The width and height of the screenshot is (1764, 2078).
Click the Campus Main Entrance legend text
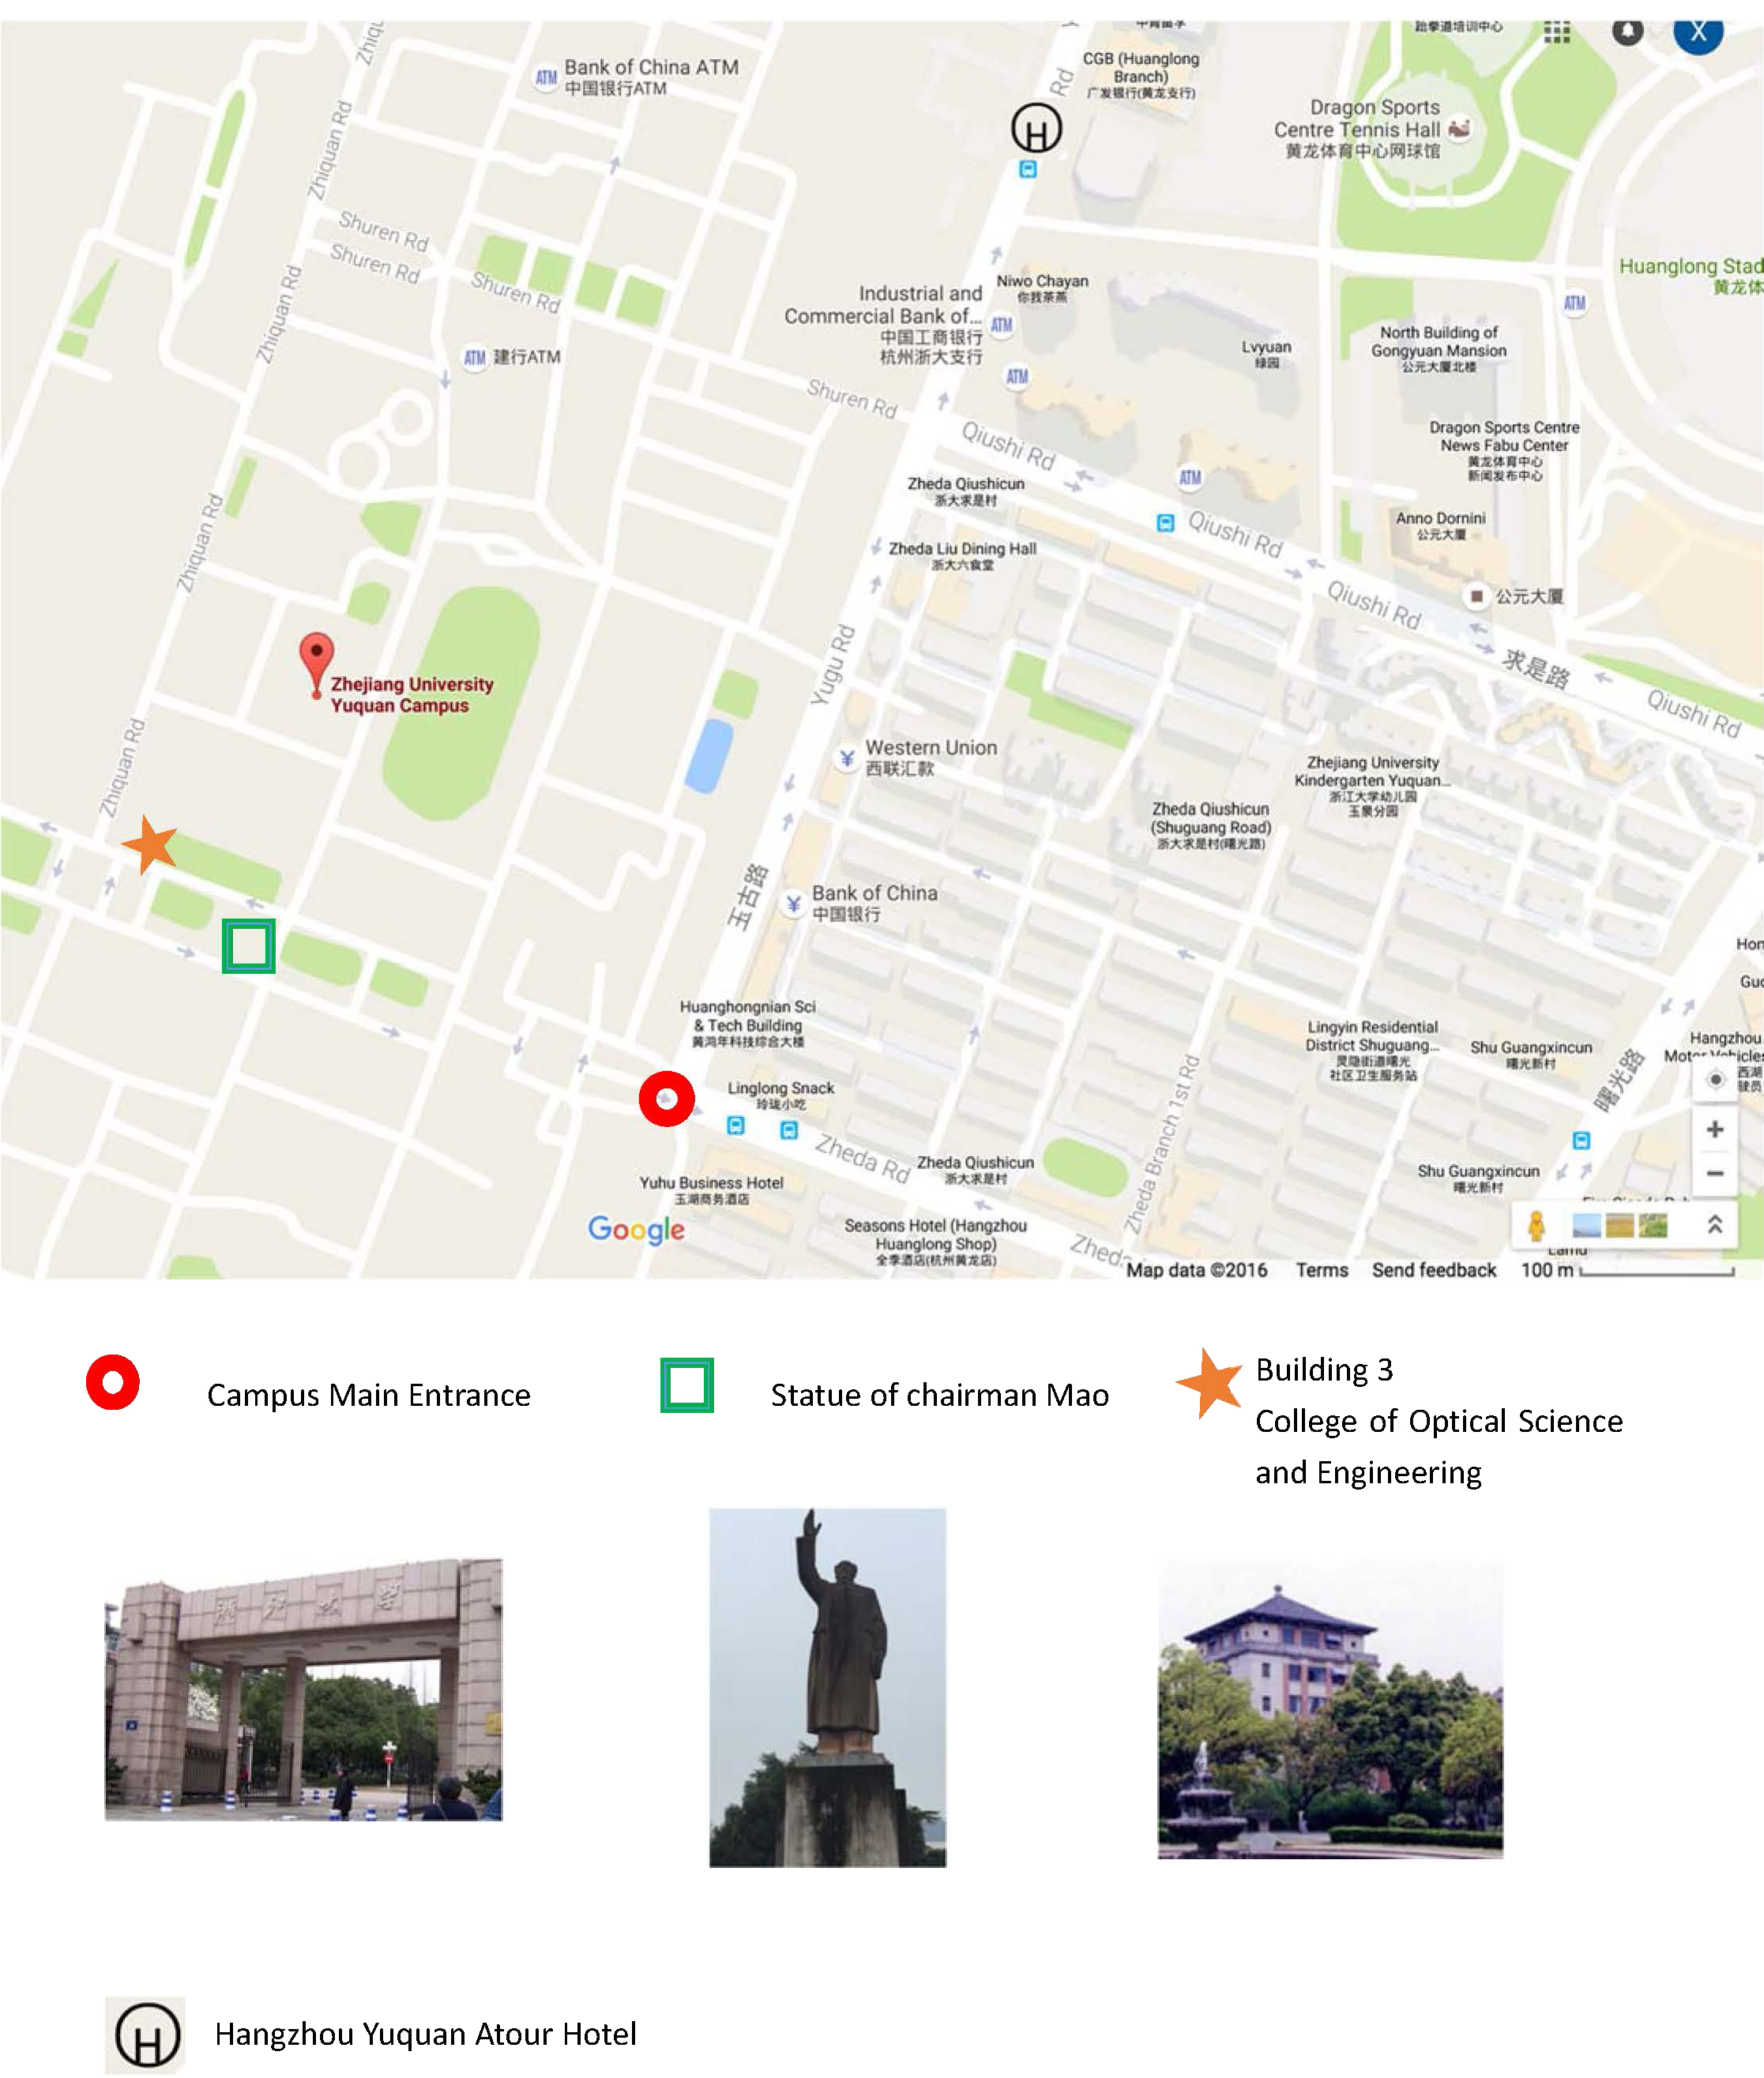(x=369, y=1395)
